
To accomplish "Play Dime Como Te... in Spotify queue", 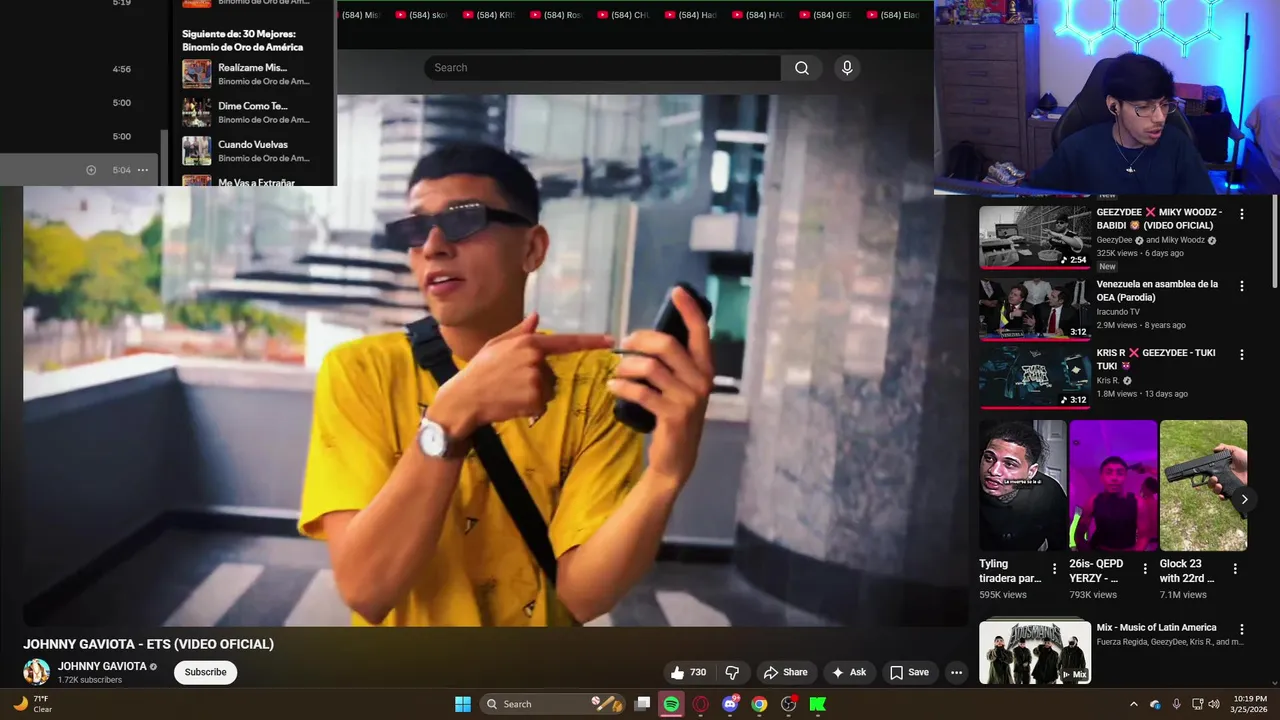I will point(252,106).
